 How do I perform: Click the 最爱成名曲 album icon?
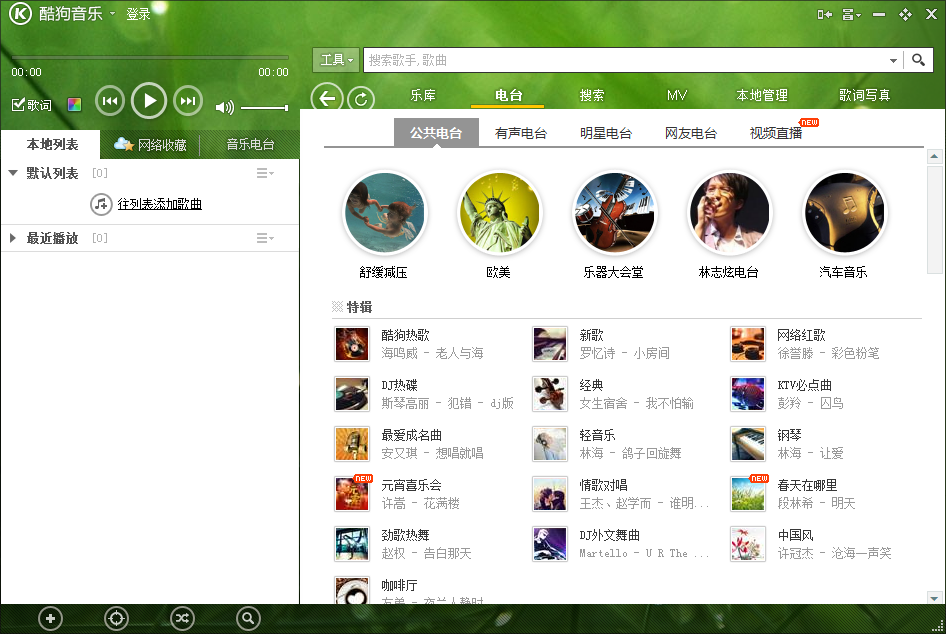(x=352, y=444)
